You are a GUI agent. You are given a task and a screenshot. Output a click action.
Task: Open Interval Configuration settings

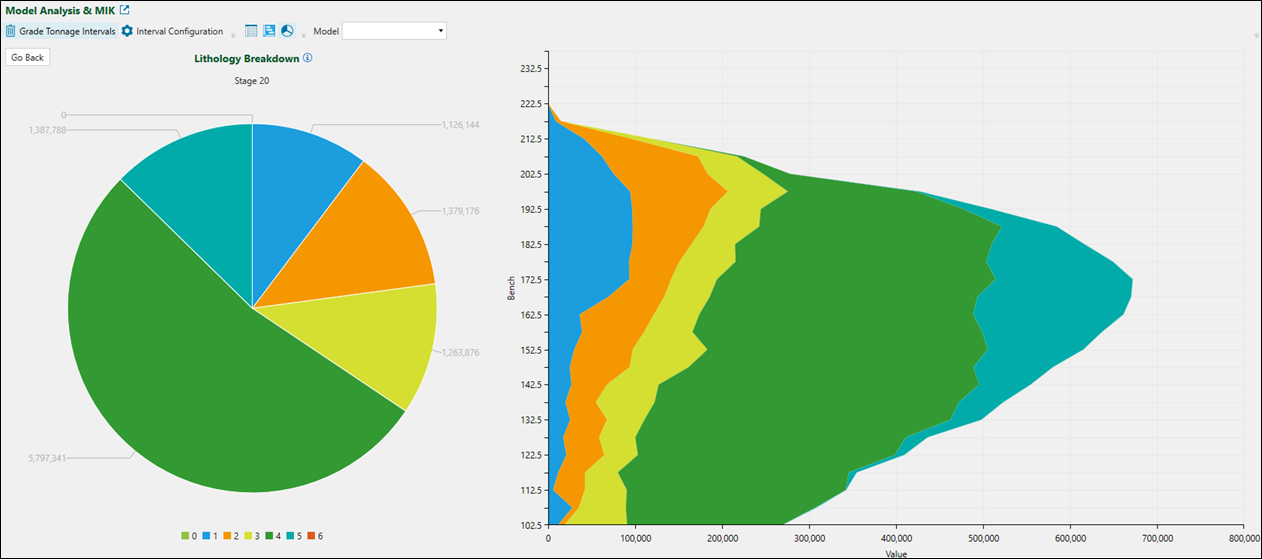tap(172, 31)
